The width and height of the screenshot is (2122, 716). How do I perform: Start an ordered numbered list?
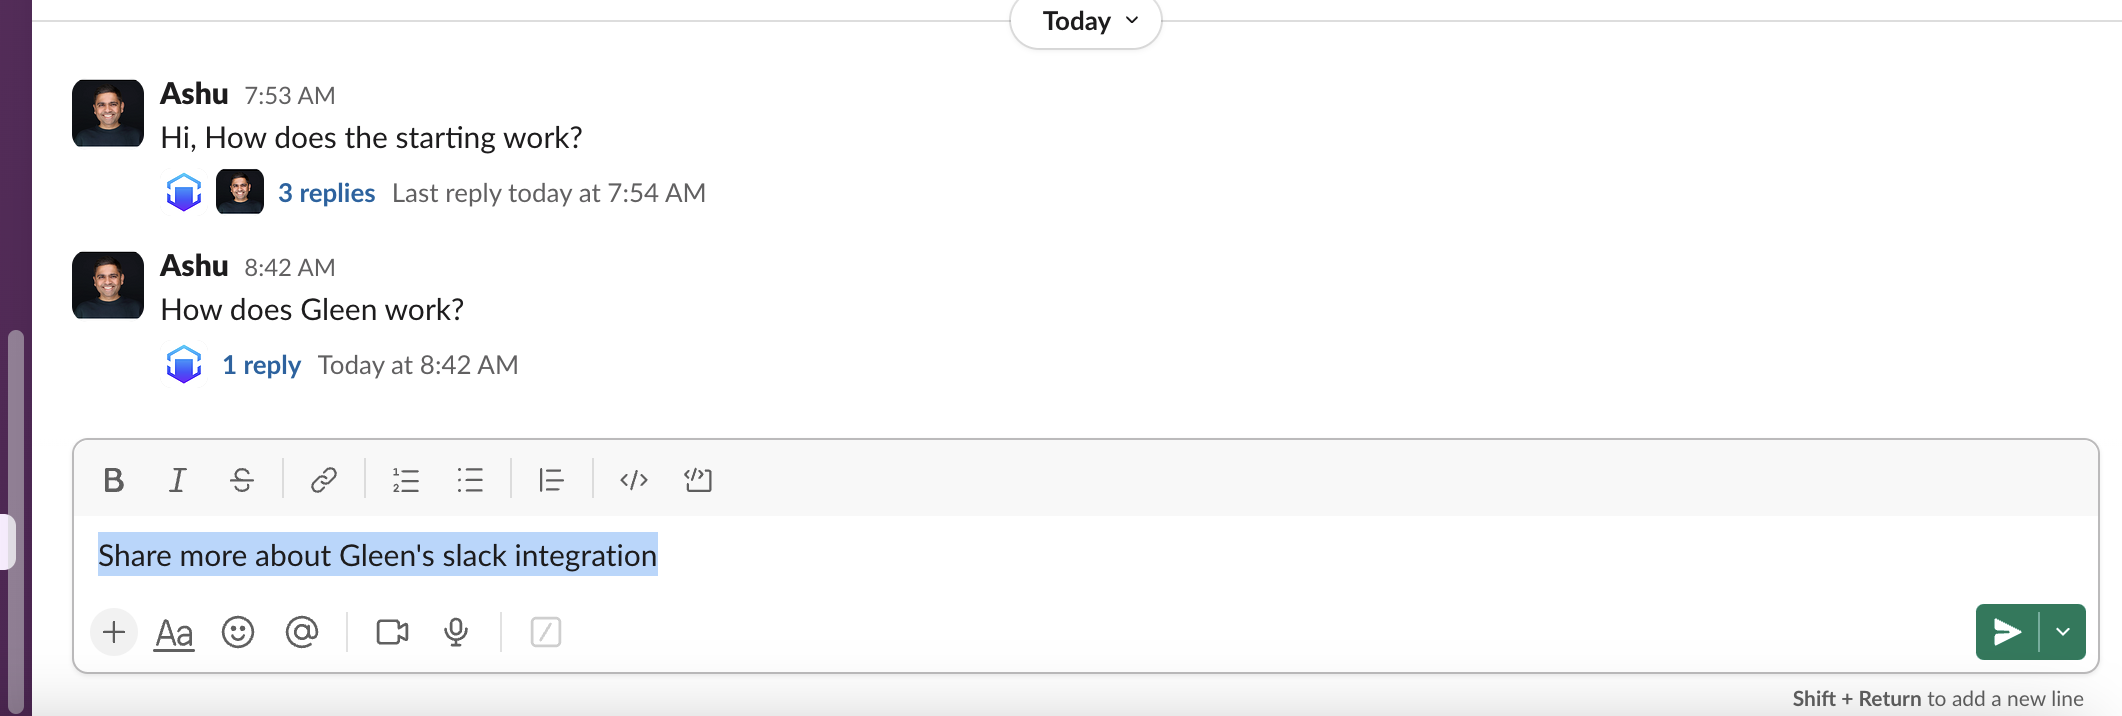405,480
